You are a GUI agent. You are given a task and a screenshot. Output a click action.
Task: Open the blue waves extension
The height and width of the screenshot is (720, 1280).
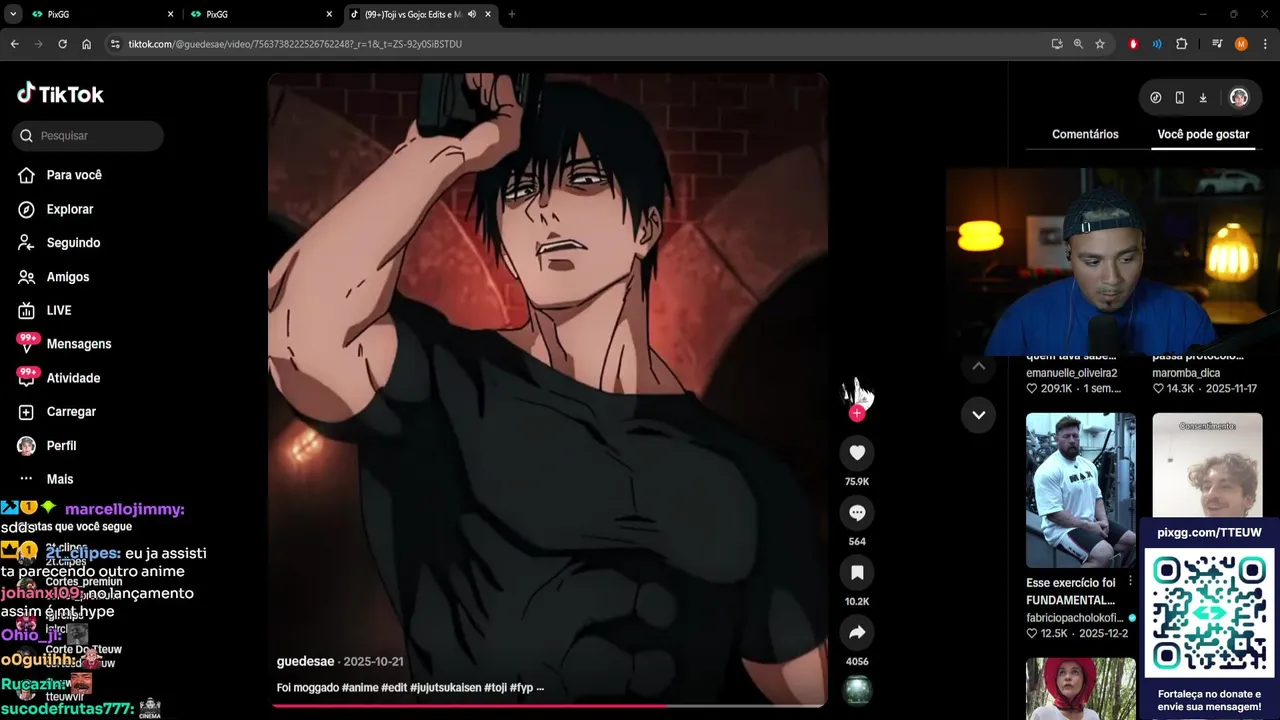1157,44
